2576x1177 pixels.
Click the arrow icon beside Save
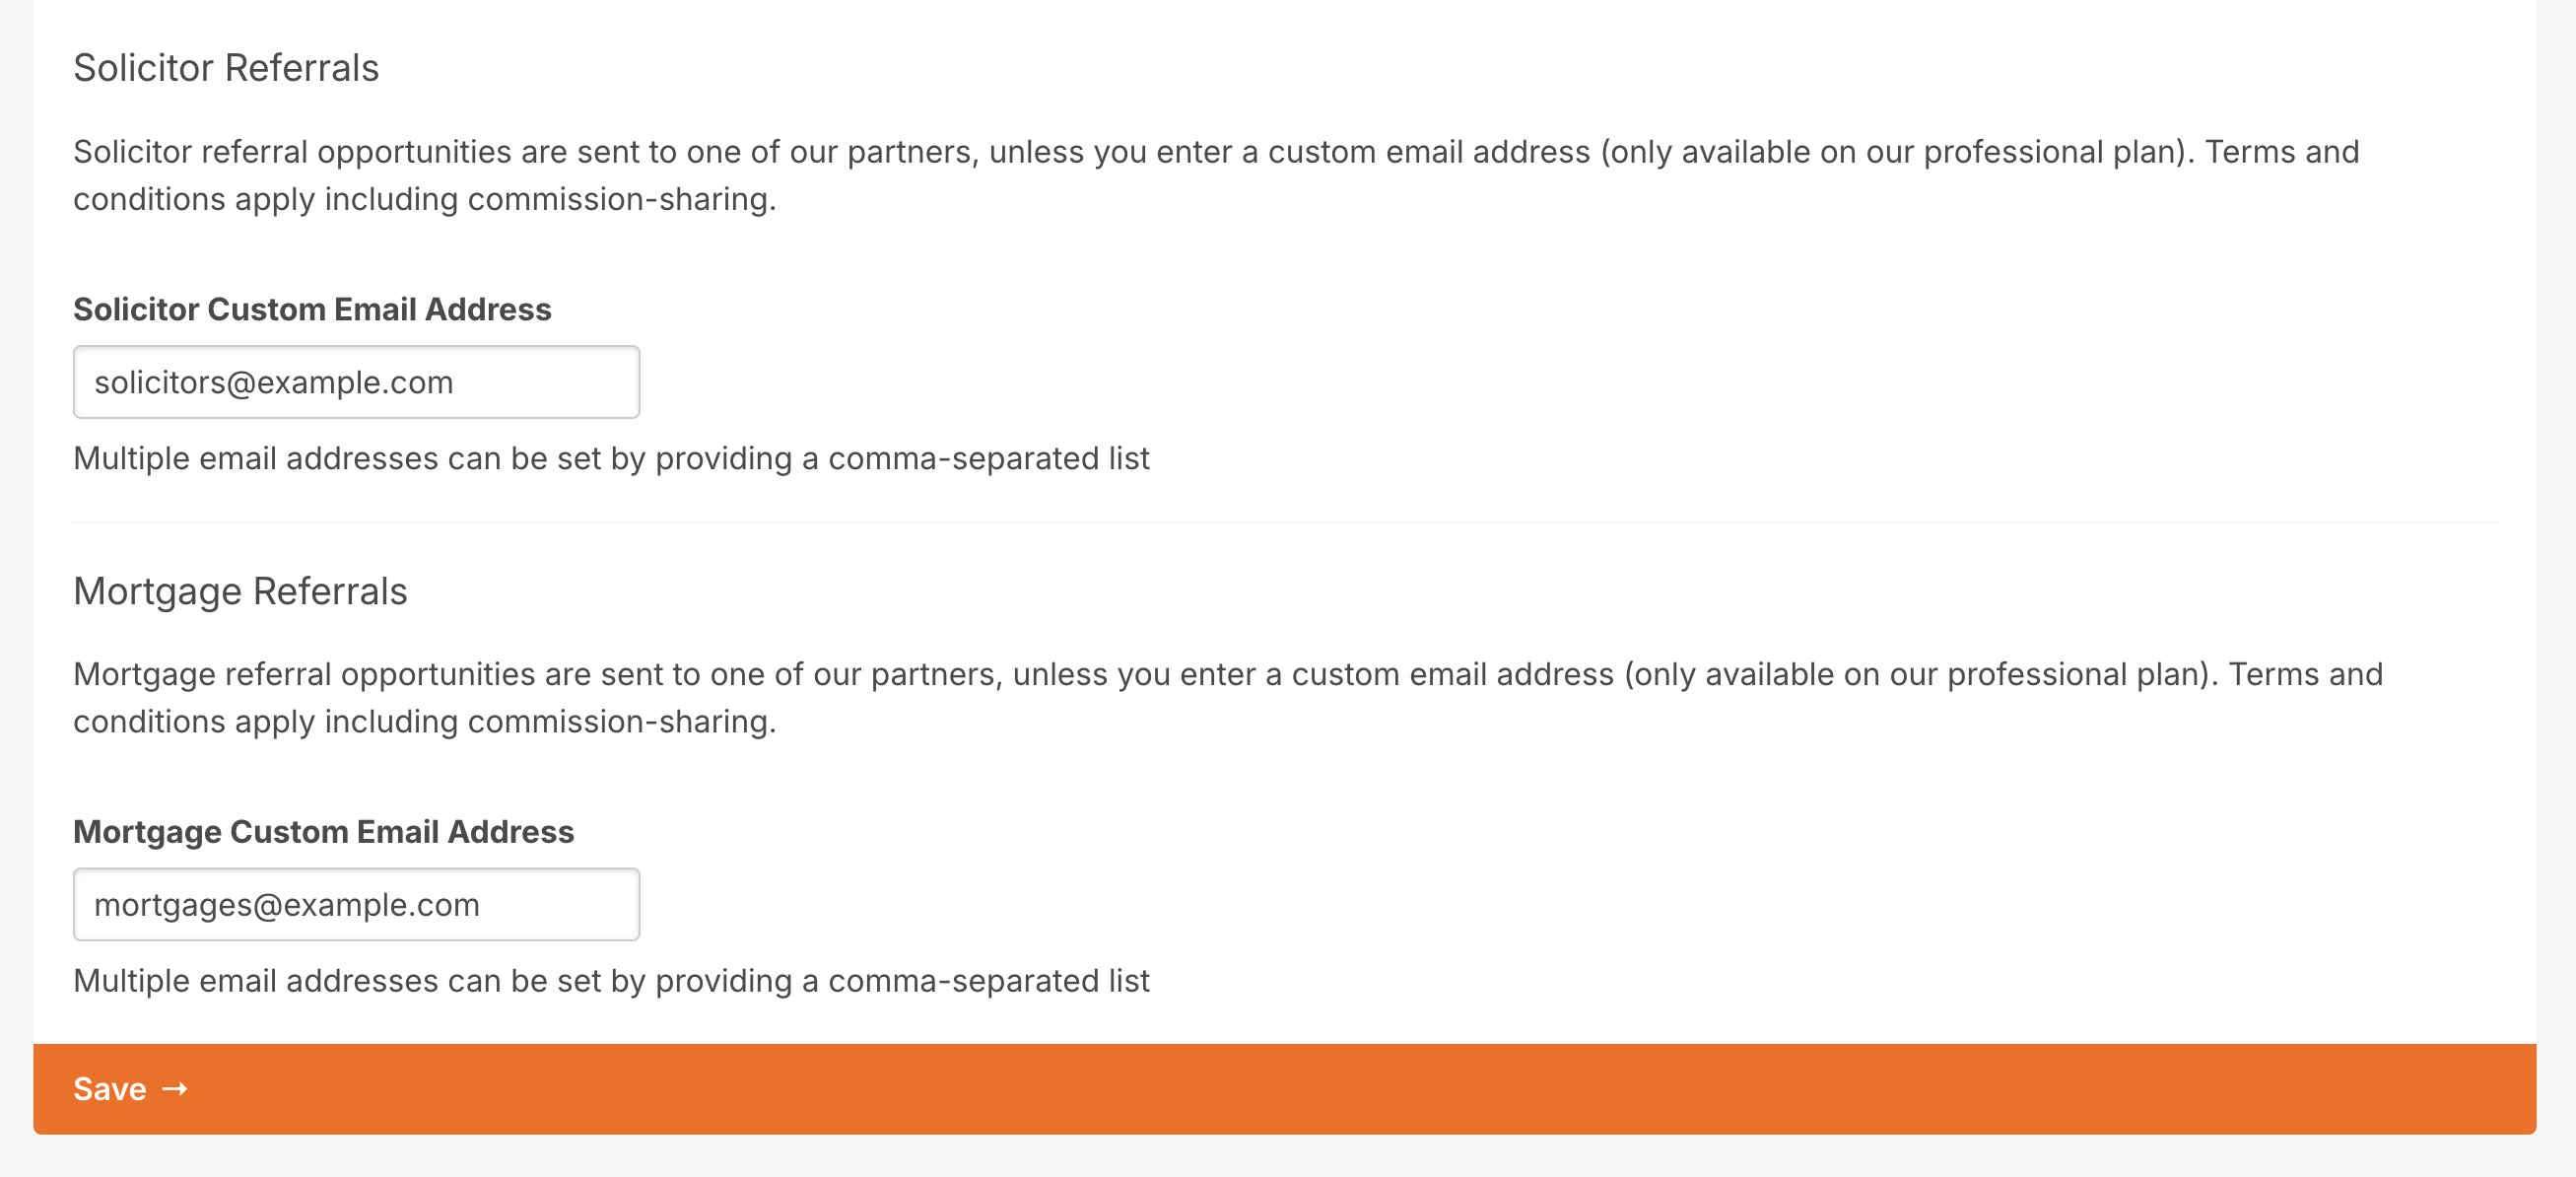(175, 1088)
